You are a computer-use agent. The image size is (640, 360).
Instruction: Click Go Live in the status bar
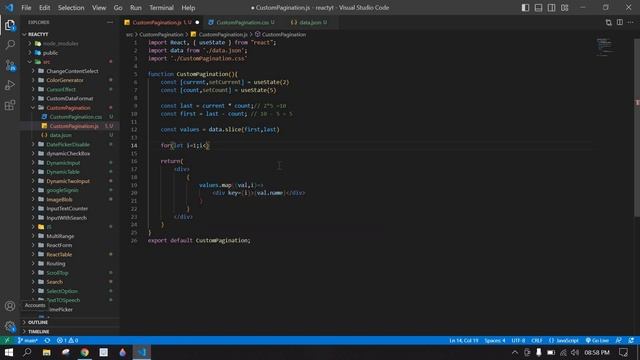pyautogui.click(x=597, y=340)
